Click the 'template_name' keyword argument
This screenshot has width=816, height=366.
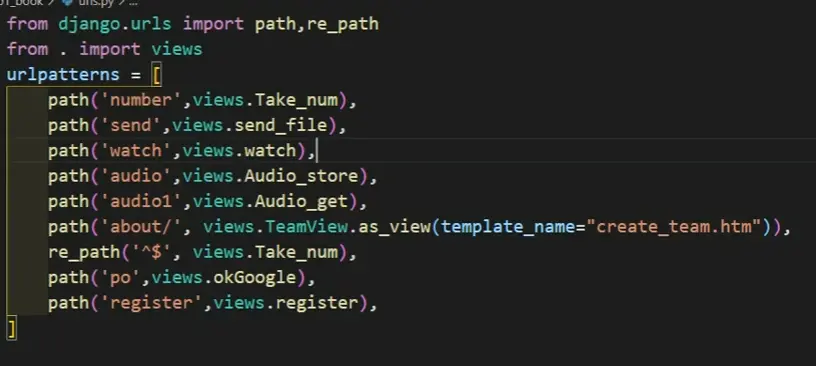point(508,227)
